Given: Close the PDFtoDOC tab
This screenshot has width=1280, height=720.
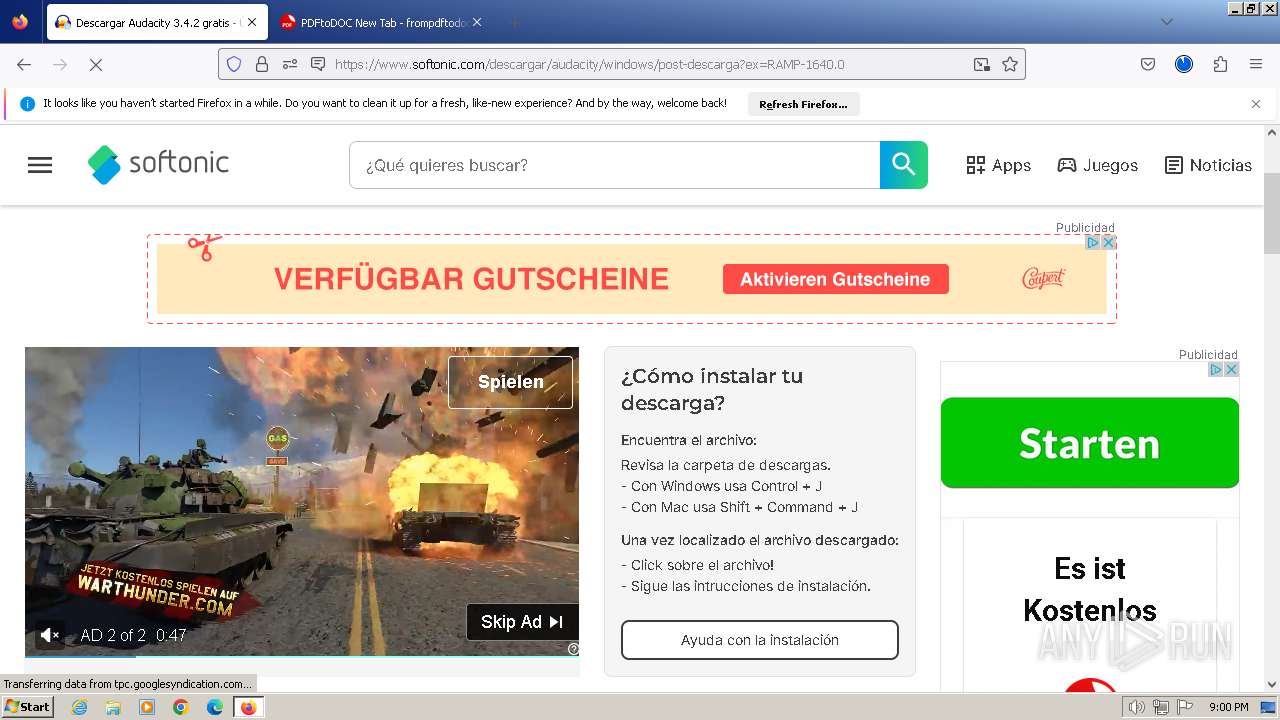Looking at the screenshot, I should pyautogui.click(x=477, y=22).
